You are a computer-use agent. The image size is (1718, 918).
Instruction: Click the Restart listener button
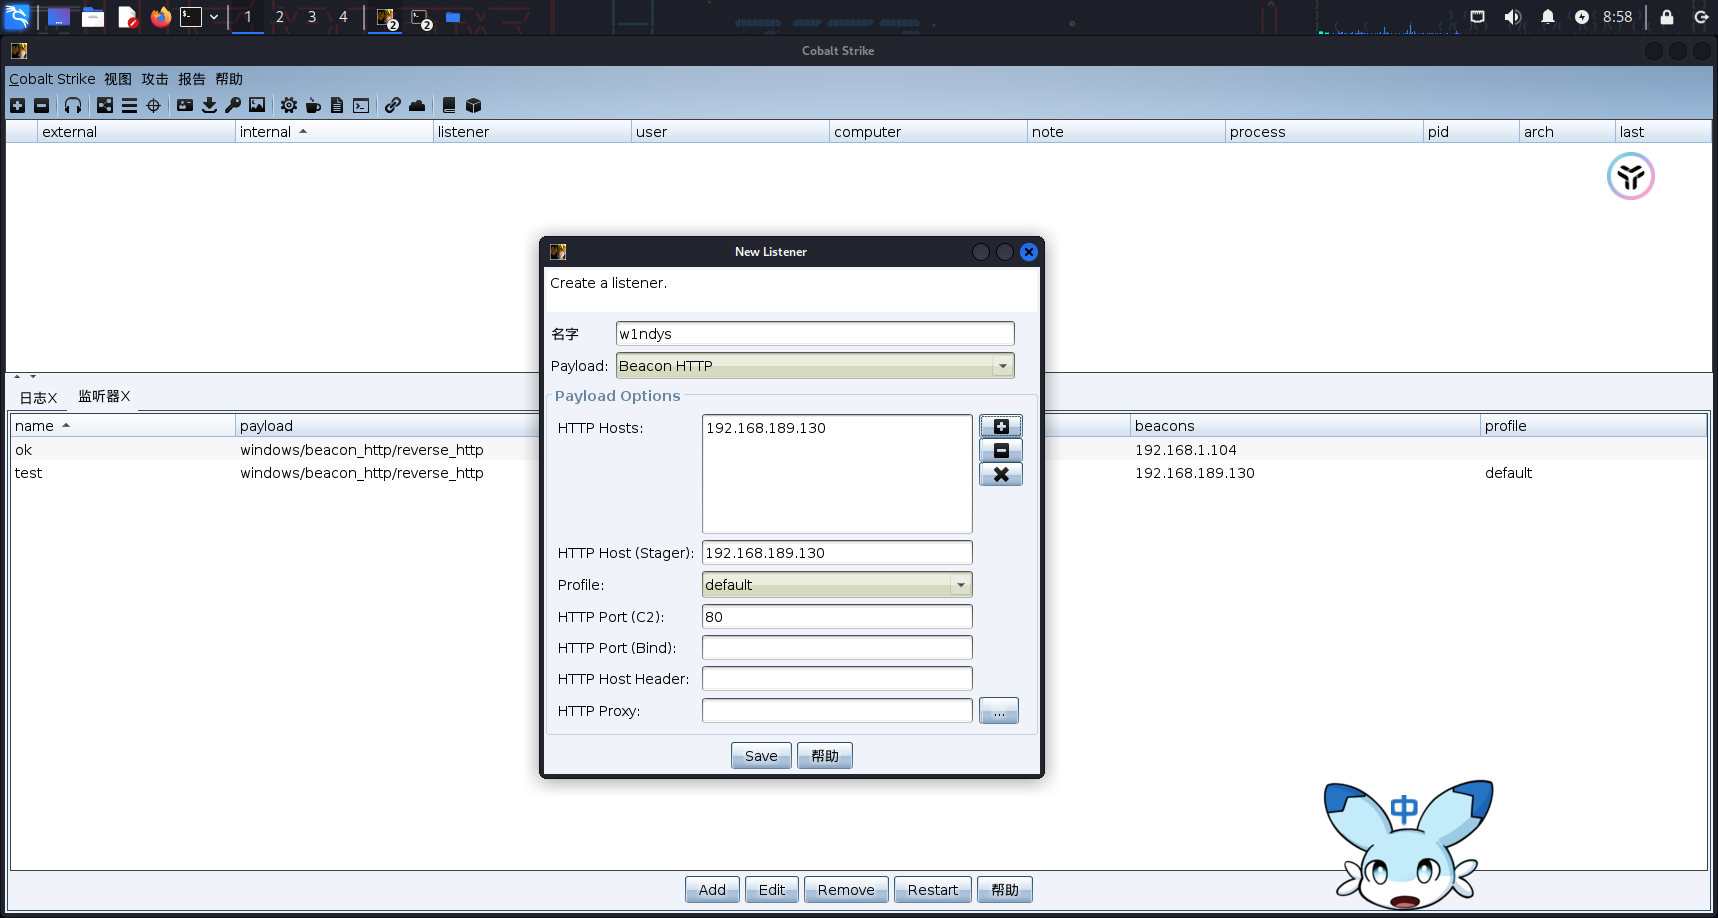(932, 890)
